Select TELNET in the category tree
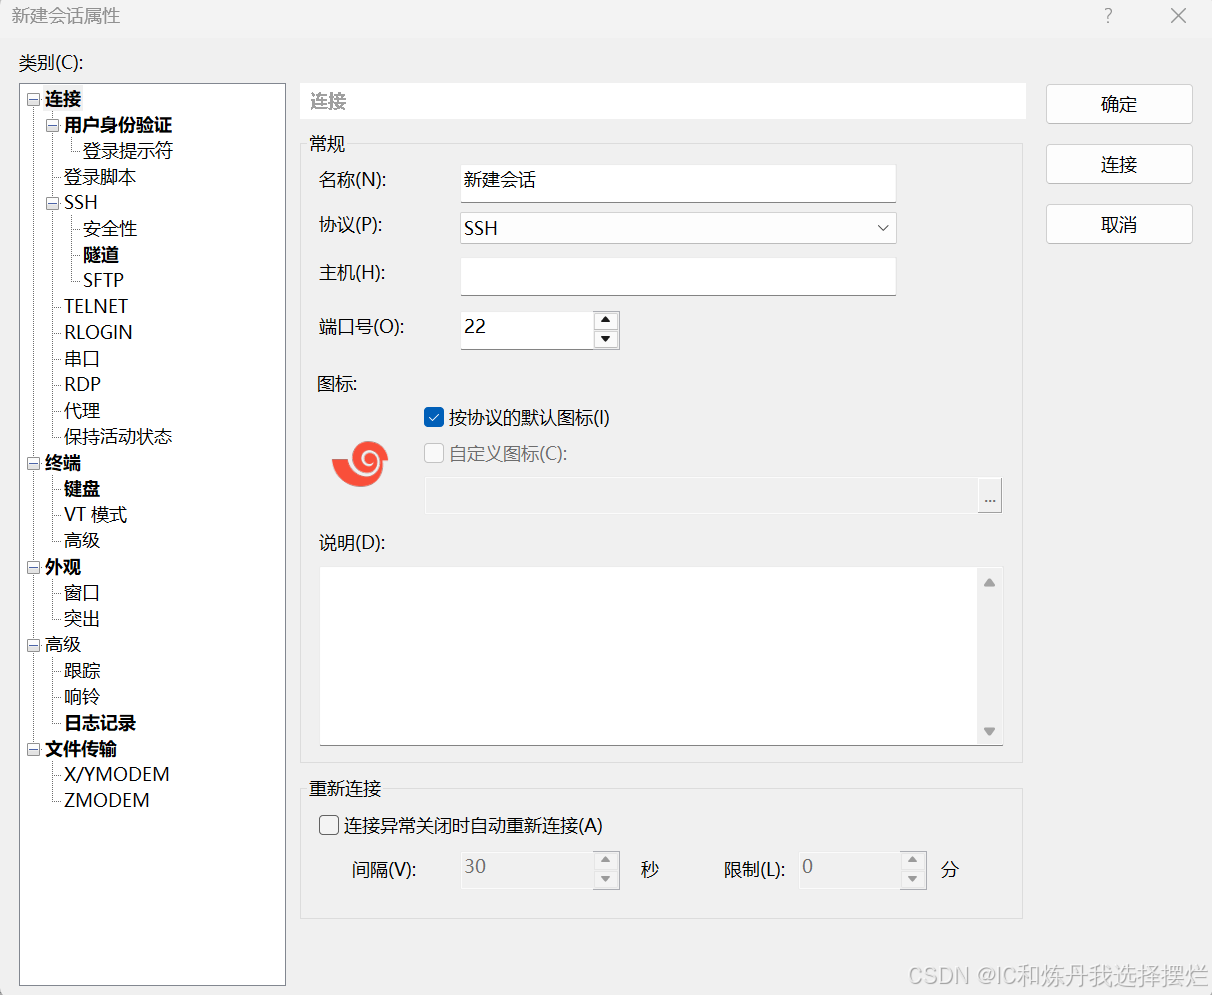This screenshot has width=1212, height=995. click(x=96, y=307)
